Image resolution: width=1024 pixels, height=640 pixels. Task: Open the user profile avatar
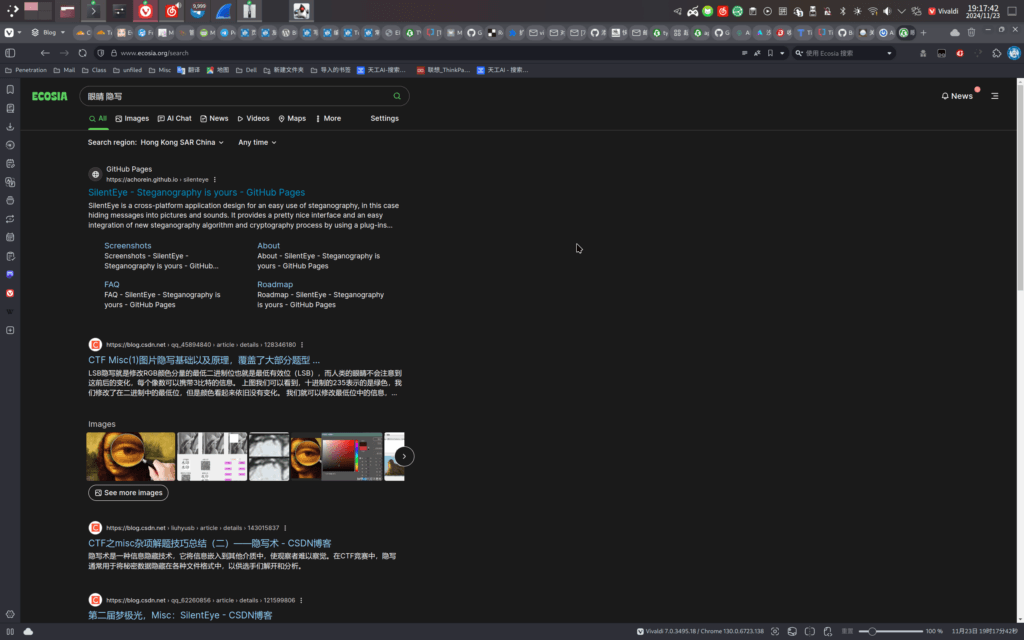(1014, 53)
